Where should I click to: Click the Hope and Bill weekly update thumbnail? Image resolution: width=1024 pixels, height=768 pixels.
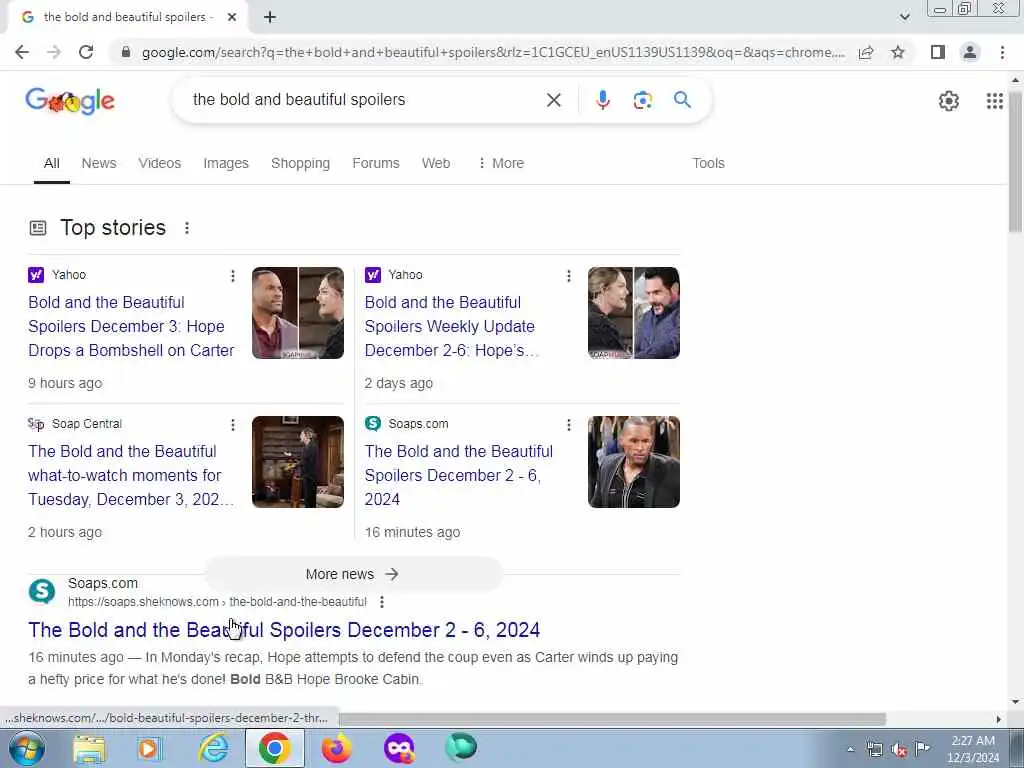(x=633, y=313)
